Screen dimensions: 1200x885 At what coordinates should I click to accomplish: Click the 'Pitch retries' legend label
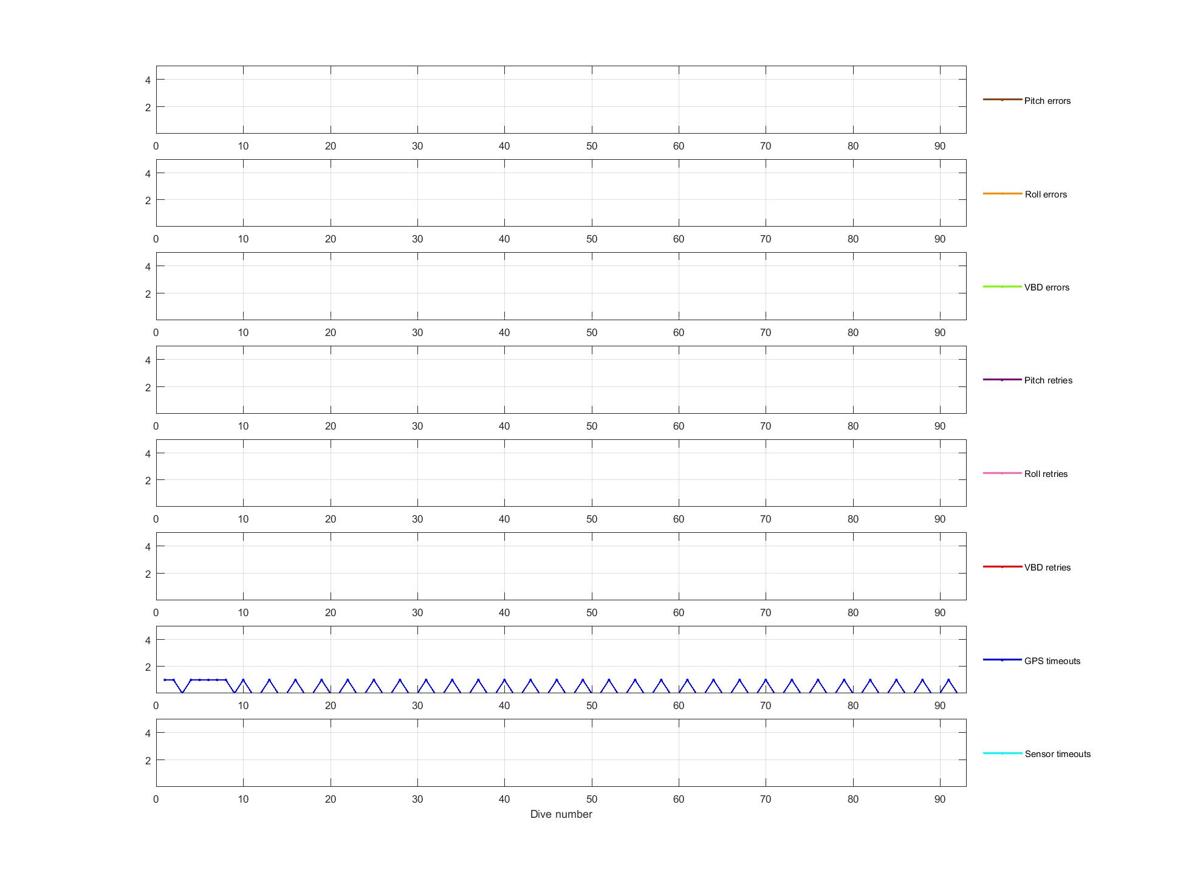[1048, 380]
